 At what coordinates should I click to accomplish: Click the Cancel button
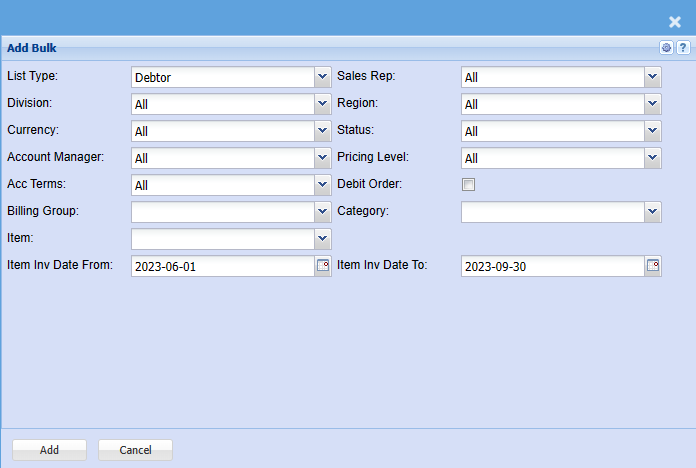point(135,450)
